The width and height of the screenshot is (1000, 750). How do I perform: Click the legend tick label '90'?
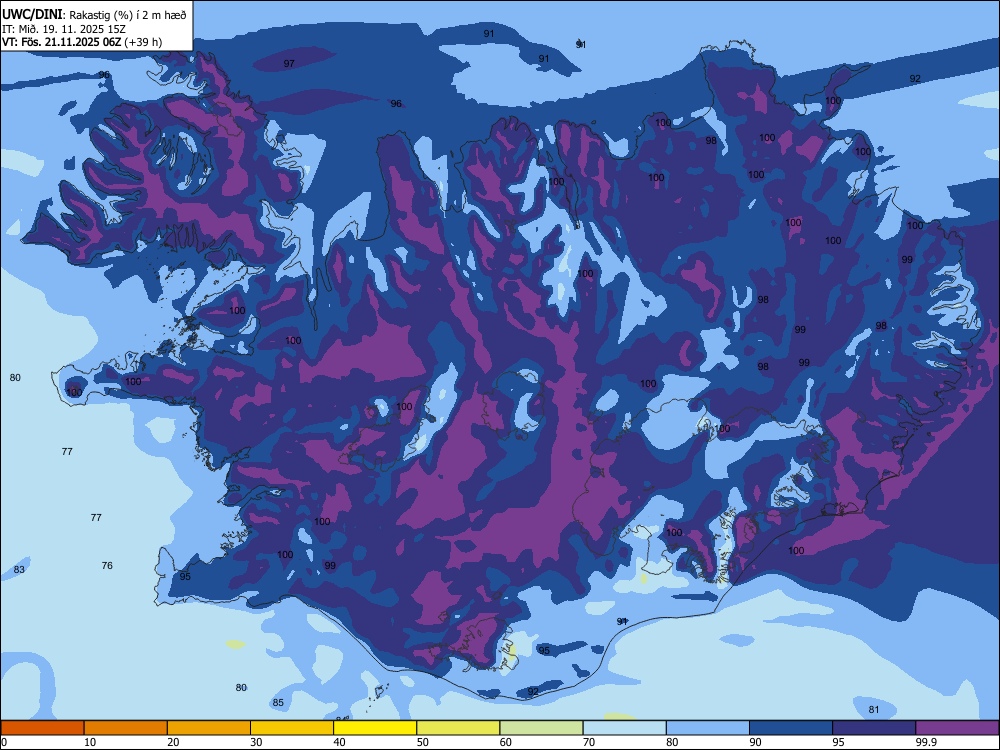(x=756, y=742)
